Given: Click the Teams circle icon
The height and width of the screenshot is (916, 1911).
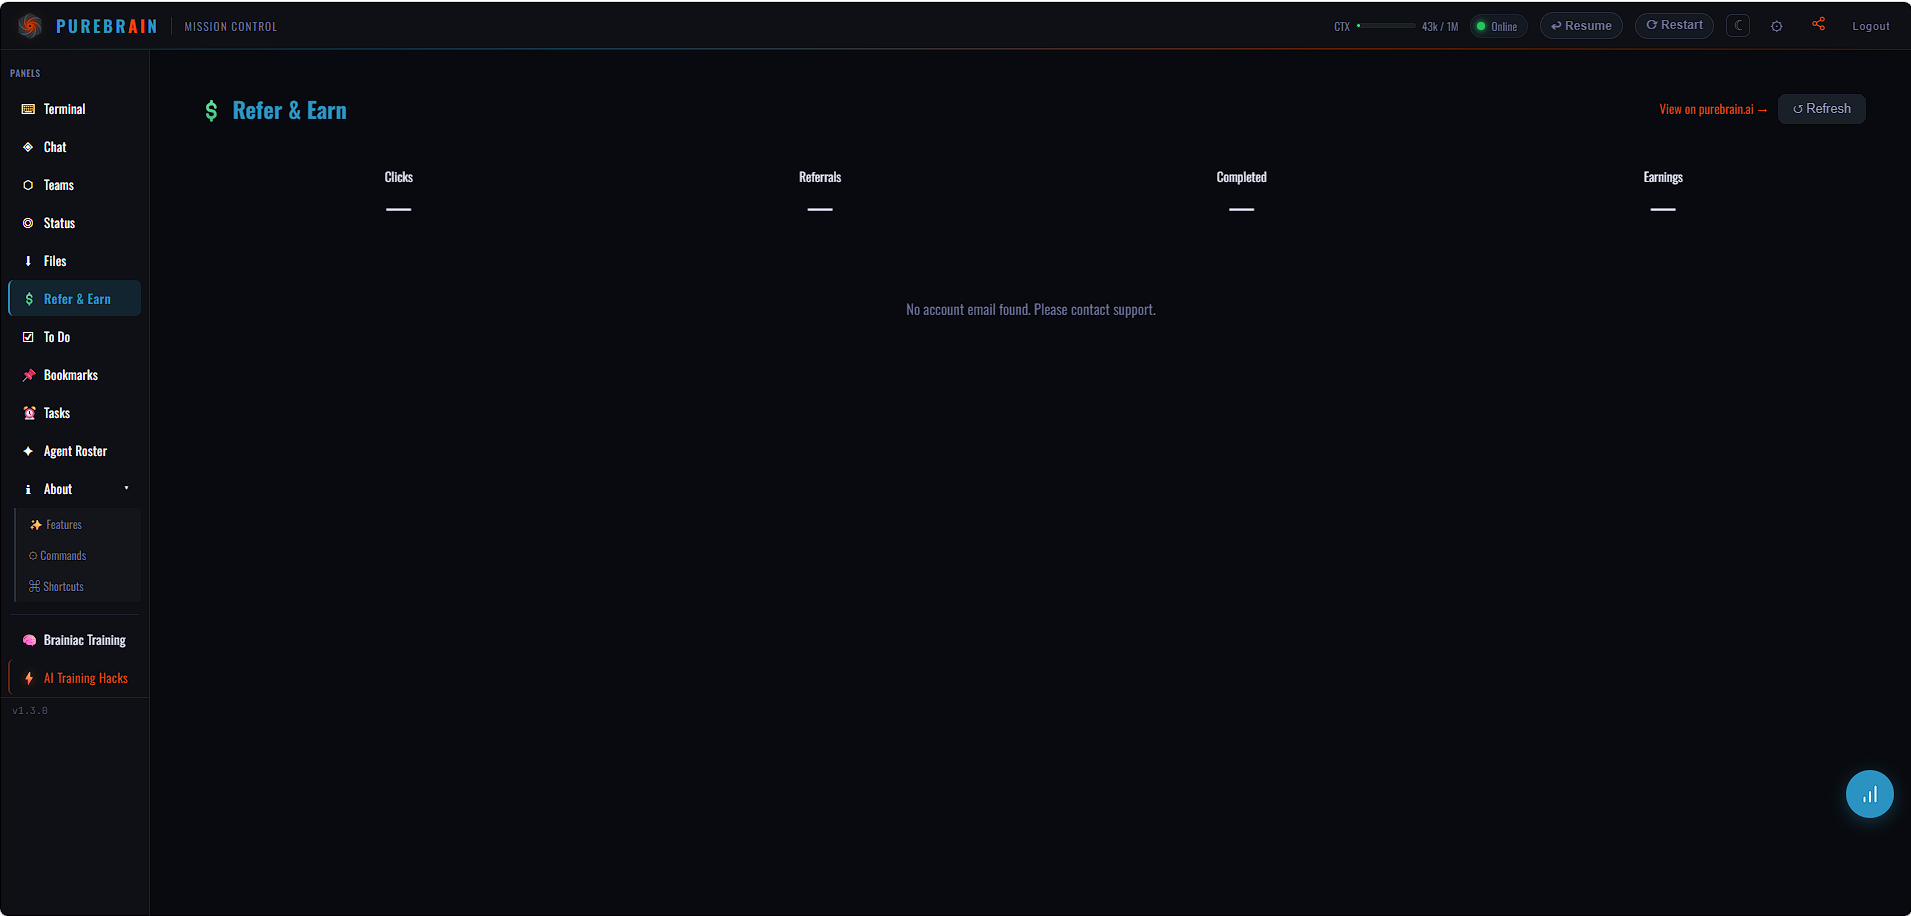Looking at the screenshot, I should [x=28, y=185].
